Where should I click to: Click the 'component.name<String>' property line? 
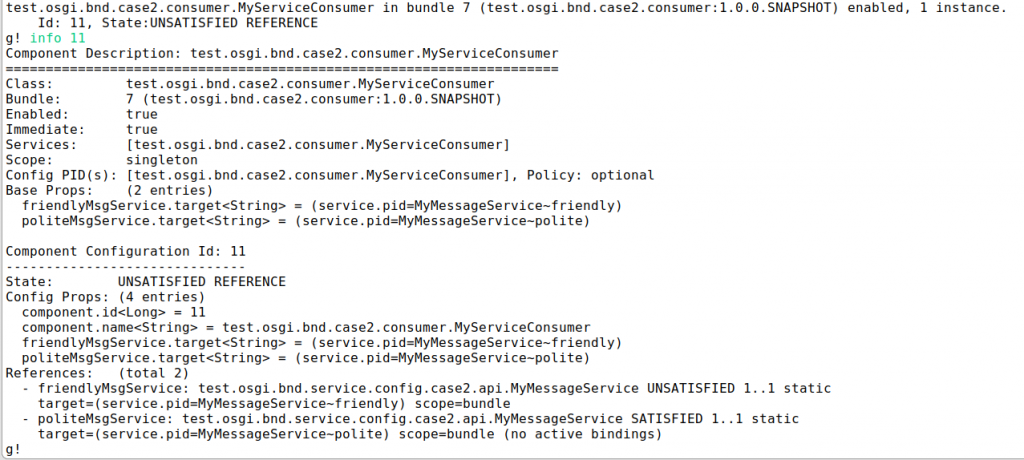(x=306, y=327)
